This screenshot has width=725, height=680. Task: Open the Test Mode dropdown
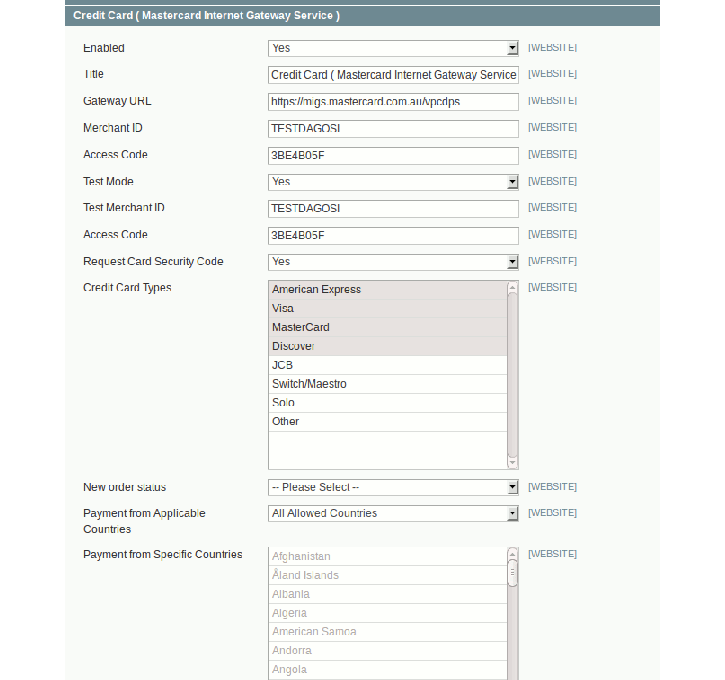[393, 182]
